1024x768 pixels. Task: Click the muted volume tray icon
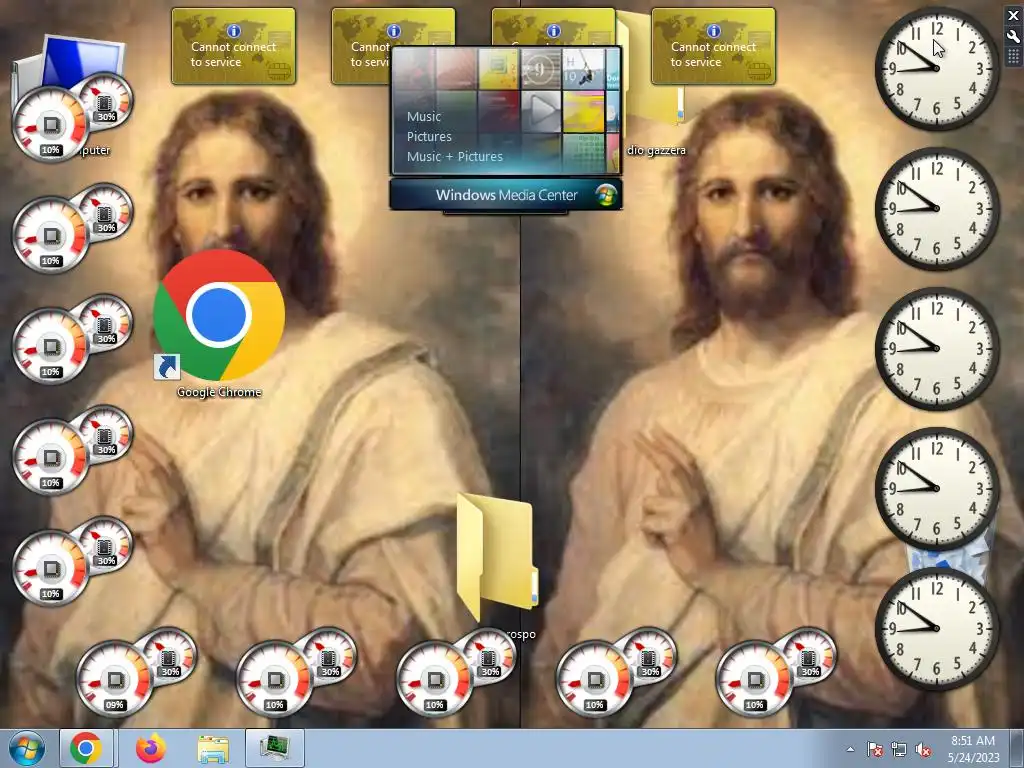tap(923, 750)
